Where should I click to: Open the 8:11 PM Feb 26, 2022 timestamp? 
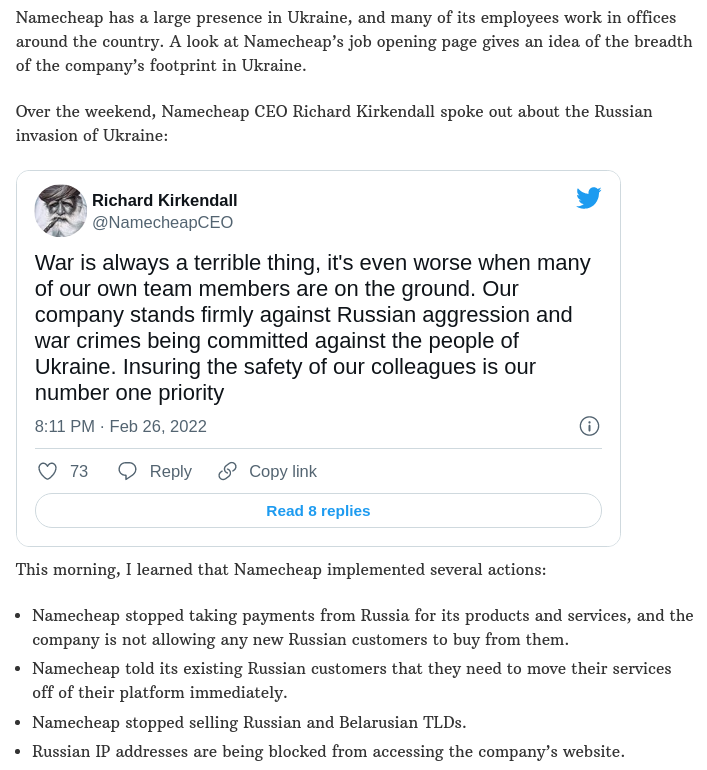(x=121, y=426)
